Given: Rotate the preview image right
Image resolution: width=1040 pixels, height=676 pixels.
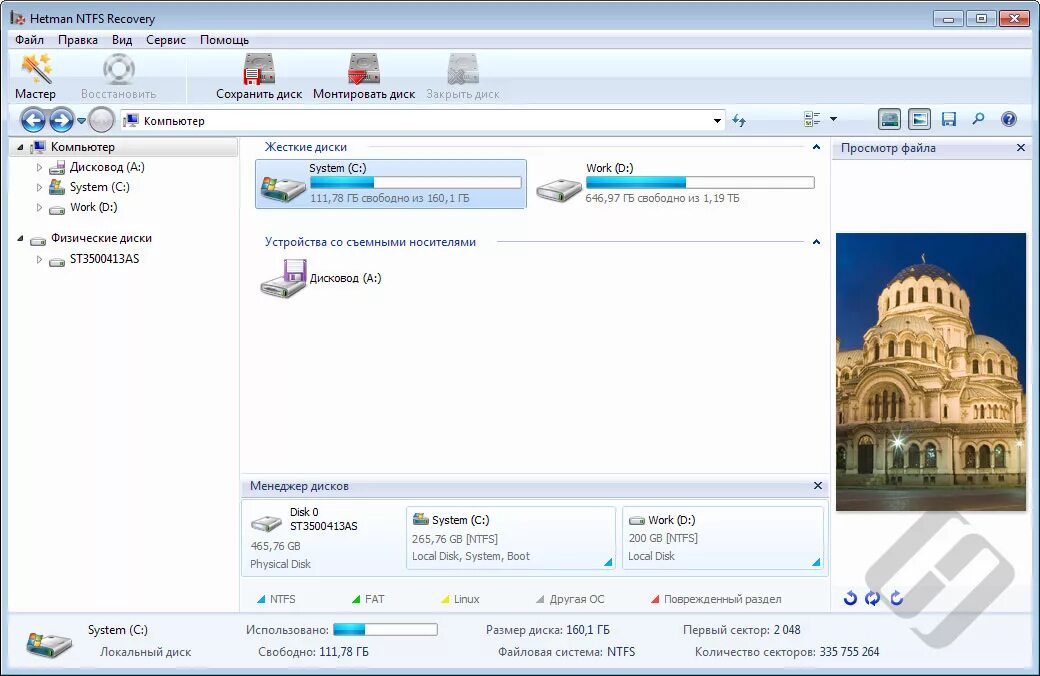Looking at the screenshot, I should point(896,598).
